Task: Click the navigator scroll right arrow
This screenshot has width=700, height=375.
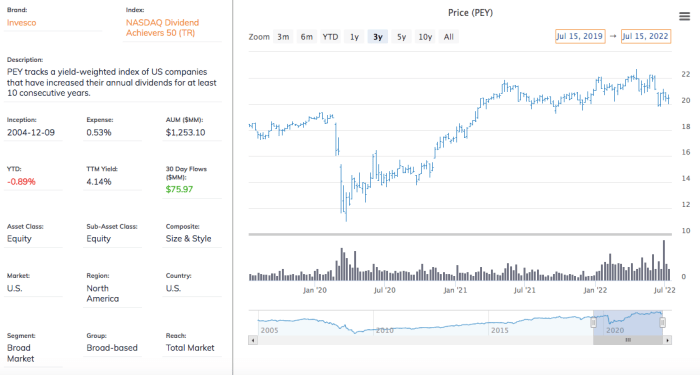Action: click(x=667, y=340)
